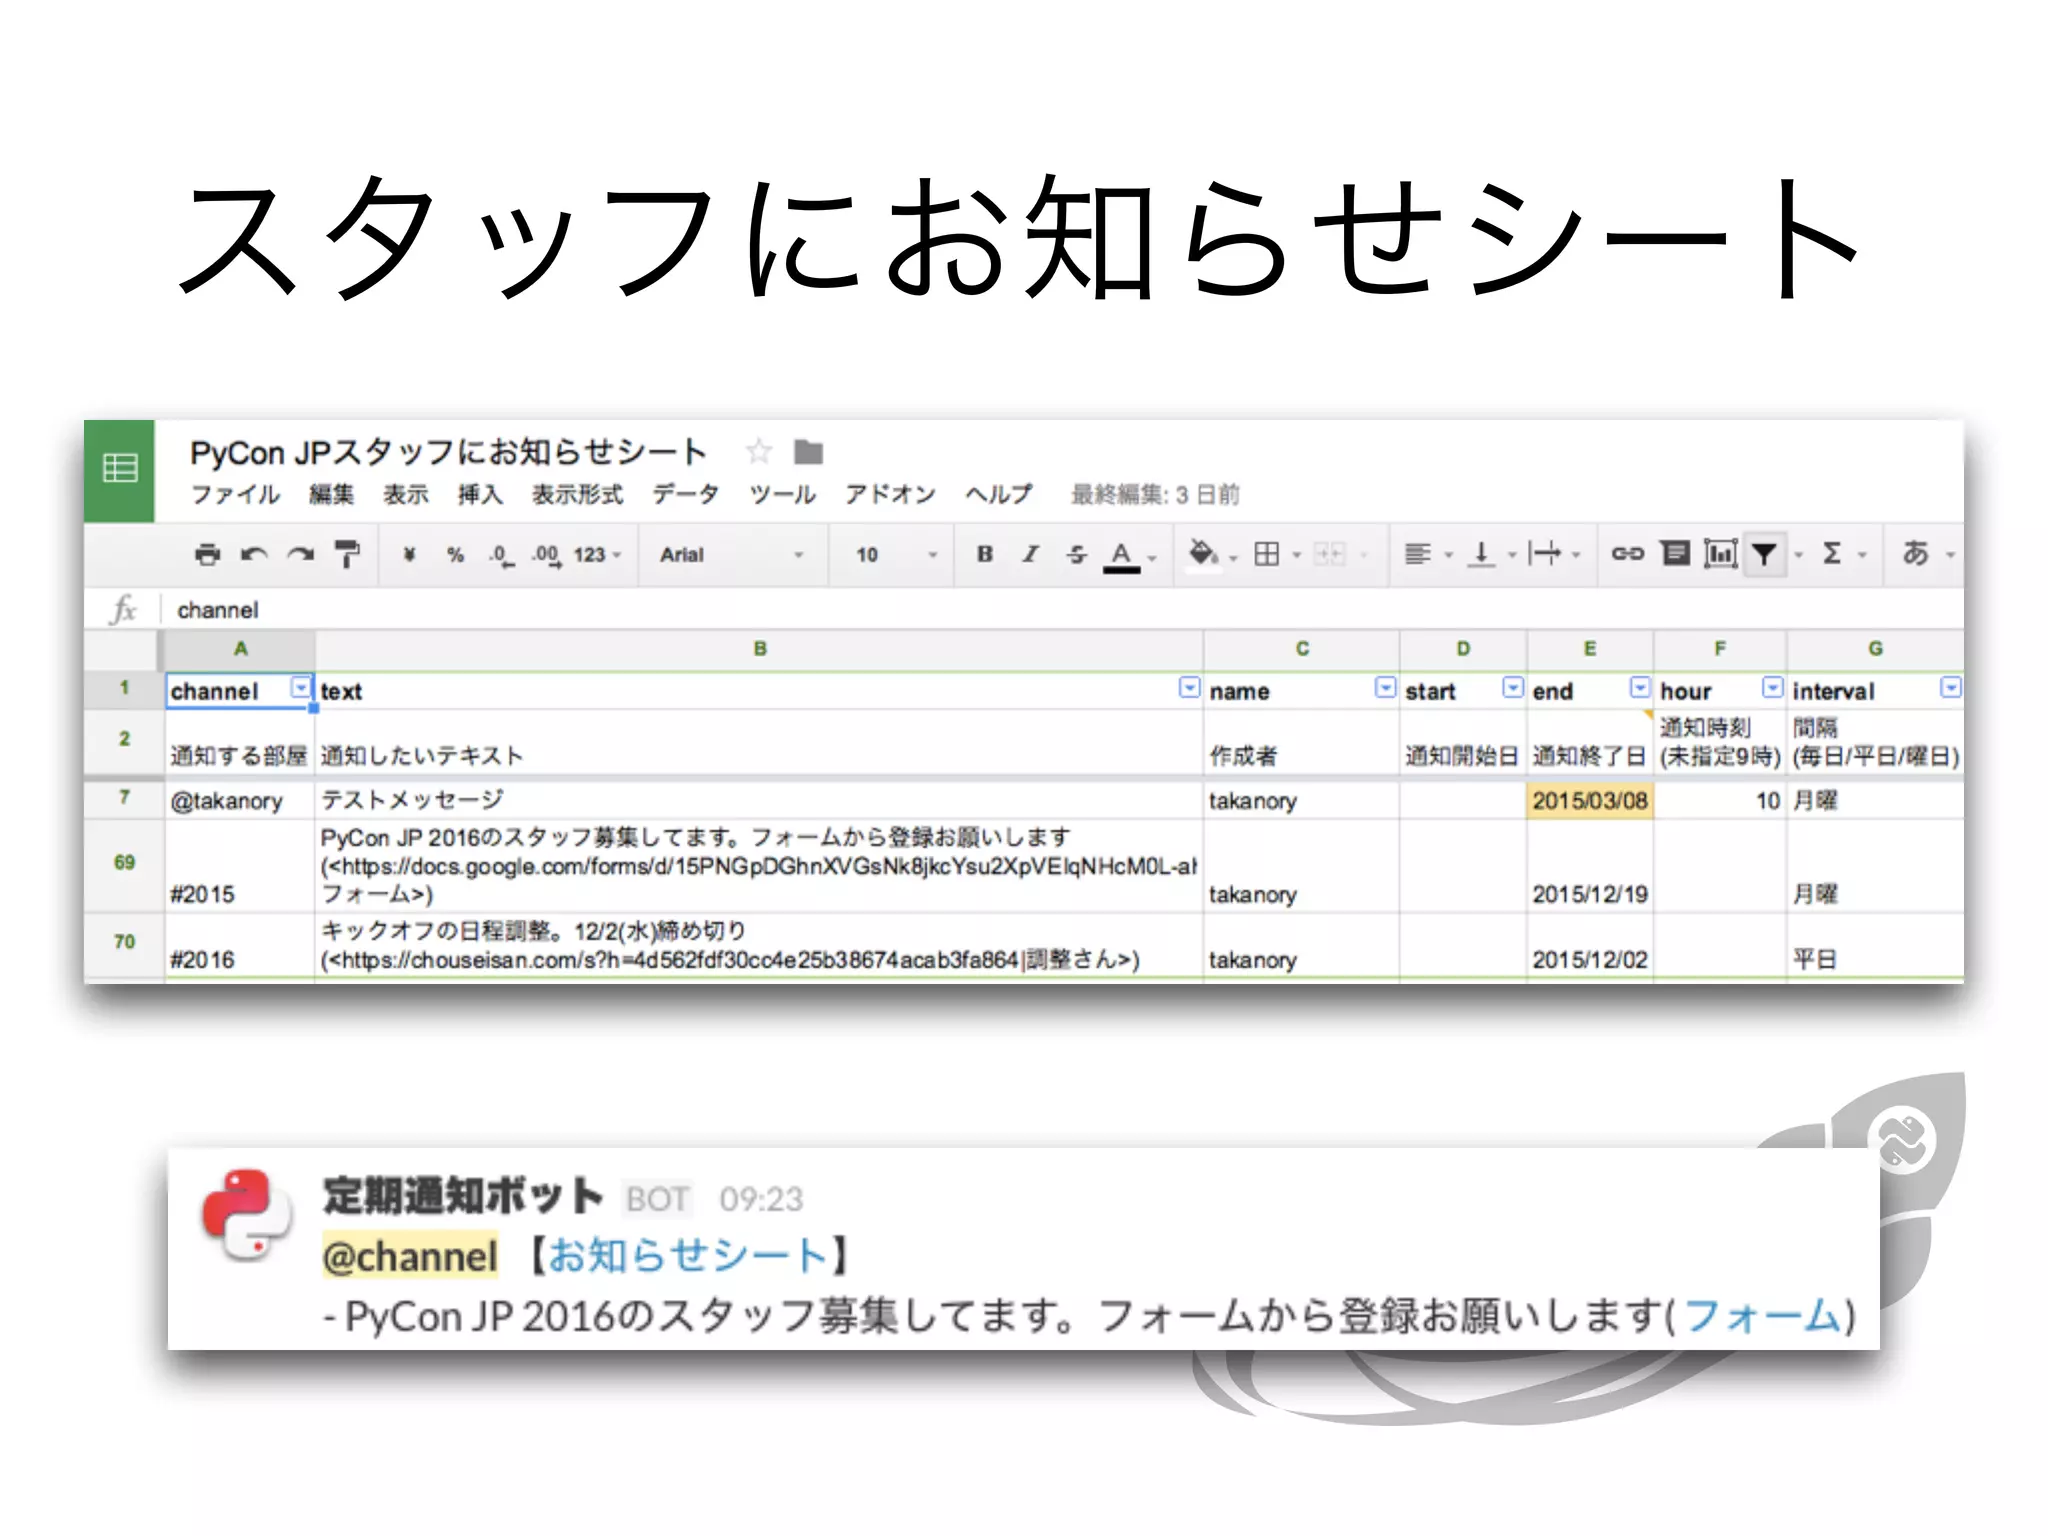Insert a comment

click(1675, 554)
